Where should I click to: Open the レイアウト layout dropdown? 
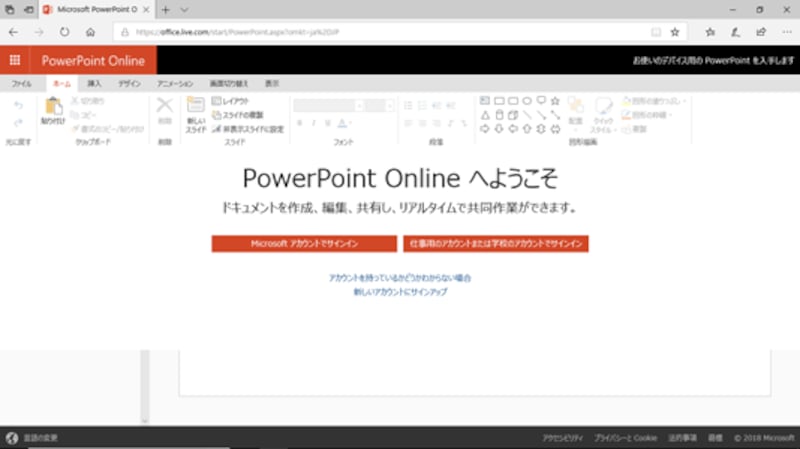pyautogui.click(x=230, y=101)
